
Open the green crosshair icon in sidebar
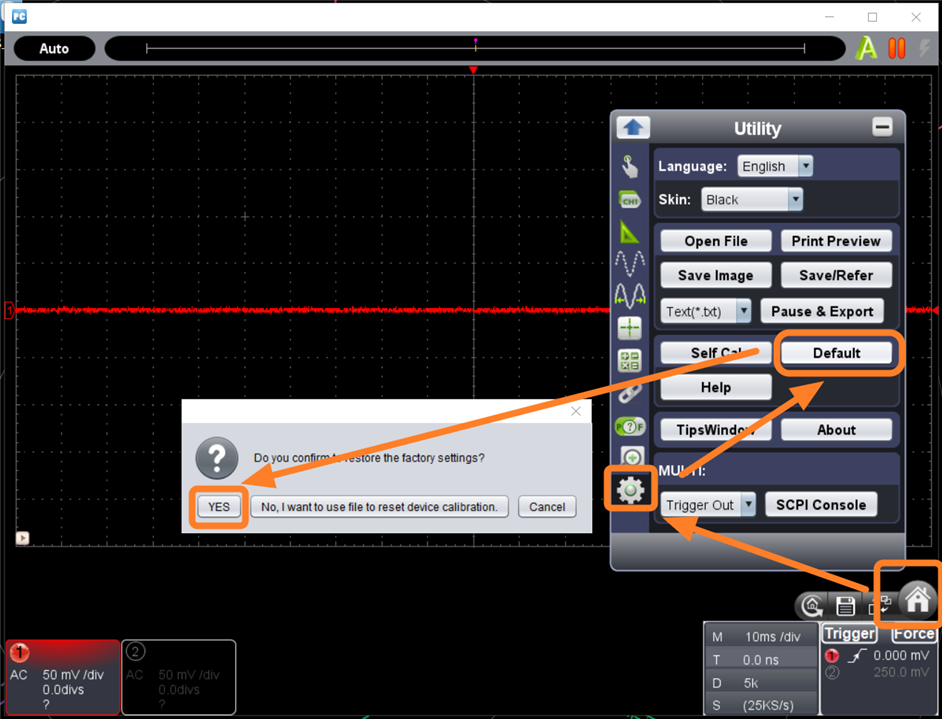click(629, 328)
